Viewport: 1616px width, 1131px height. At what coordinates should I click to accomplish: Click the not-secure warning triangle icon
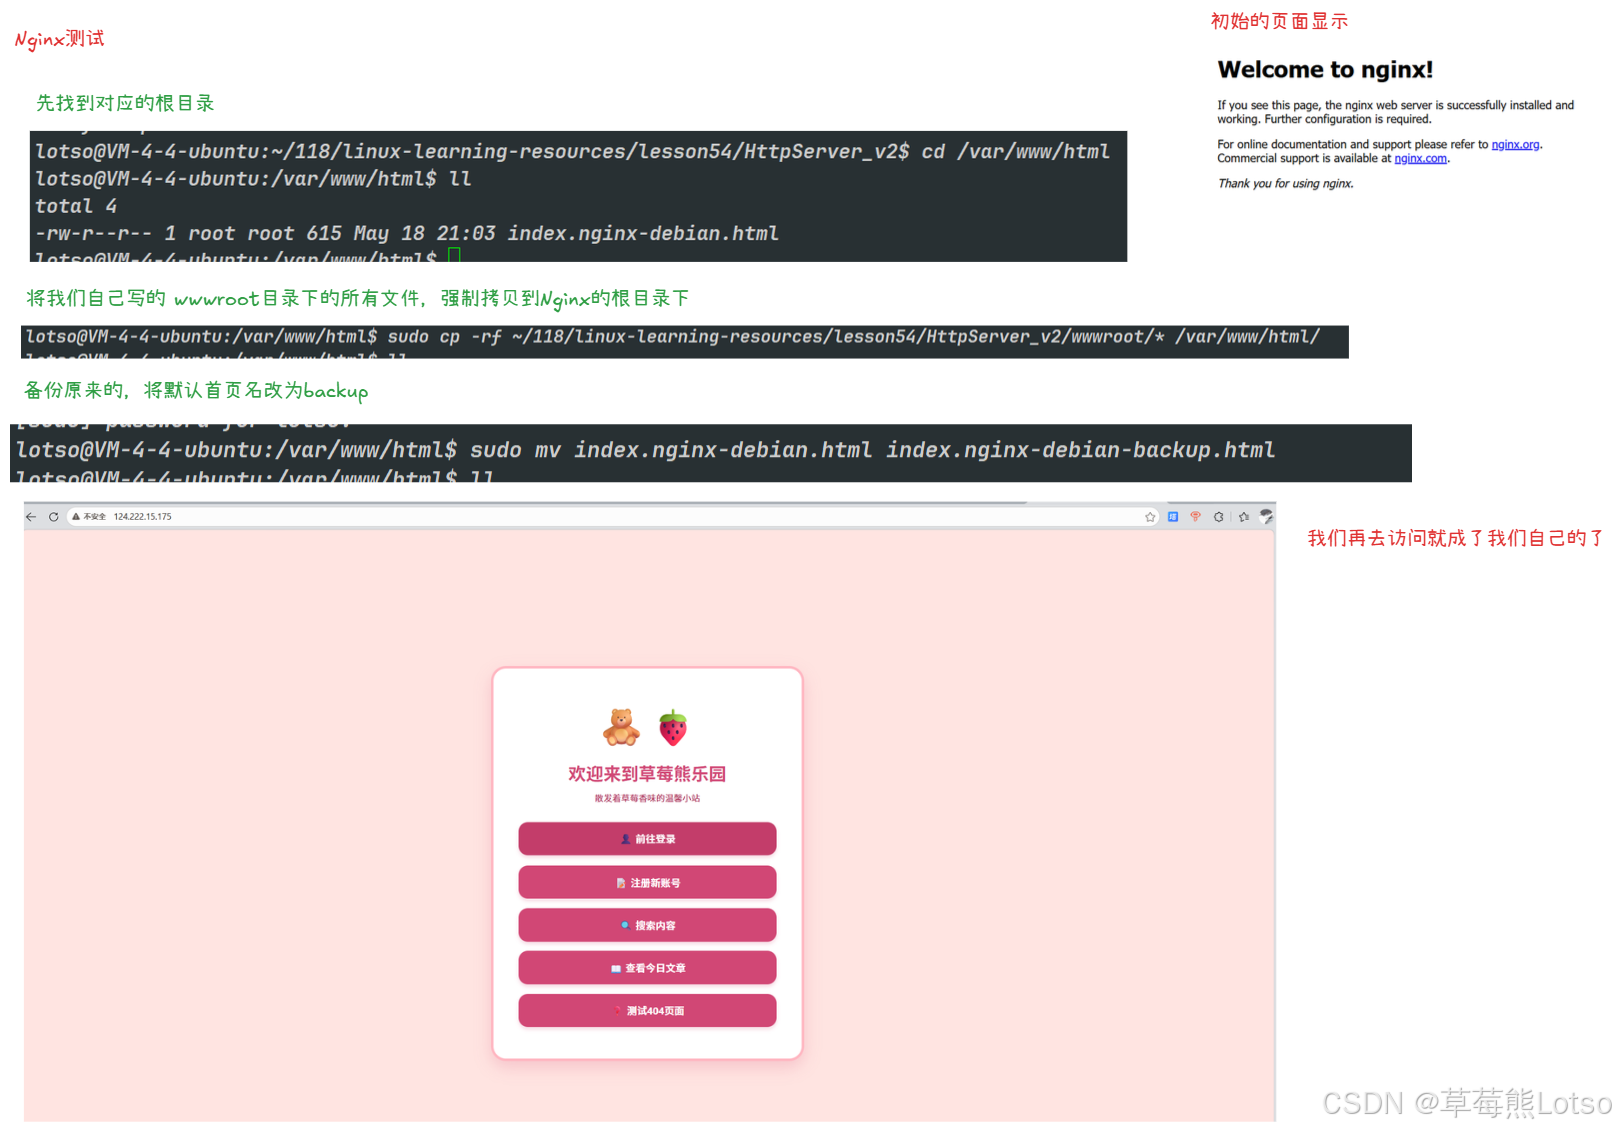click(76, 517)
